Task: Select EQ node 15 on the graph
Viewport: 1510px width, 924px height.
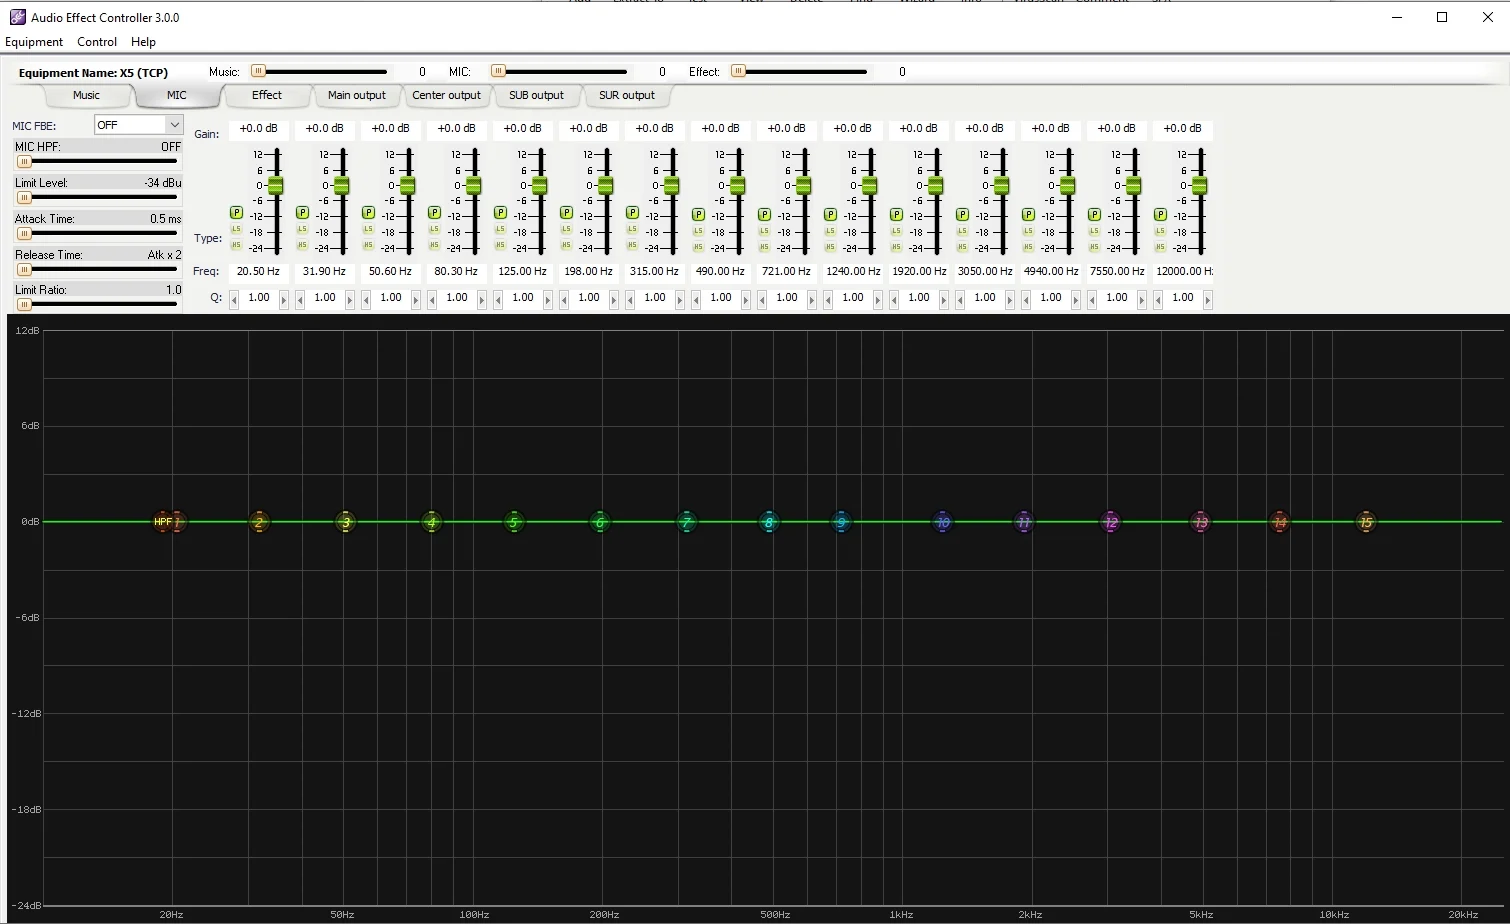Action: click(x=1366, y=522)
